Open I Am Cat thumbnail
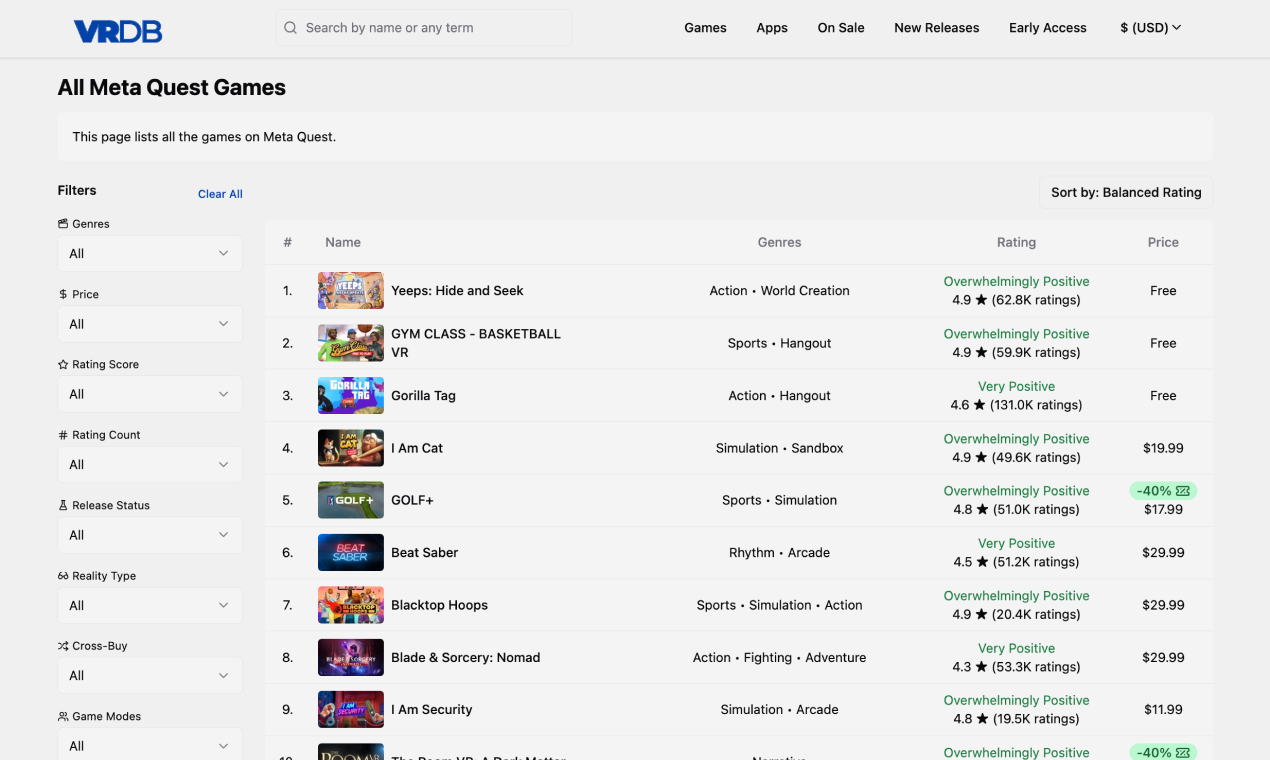This screenshot has height=760, width=1270. click(x=351, y=448)
